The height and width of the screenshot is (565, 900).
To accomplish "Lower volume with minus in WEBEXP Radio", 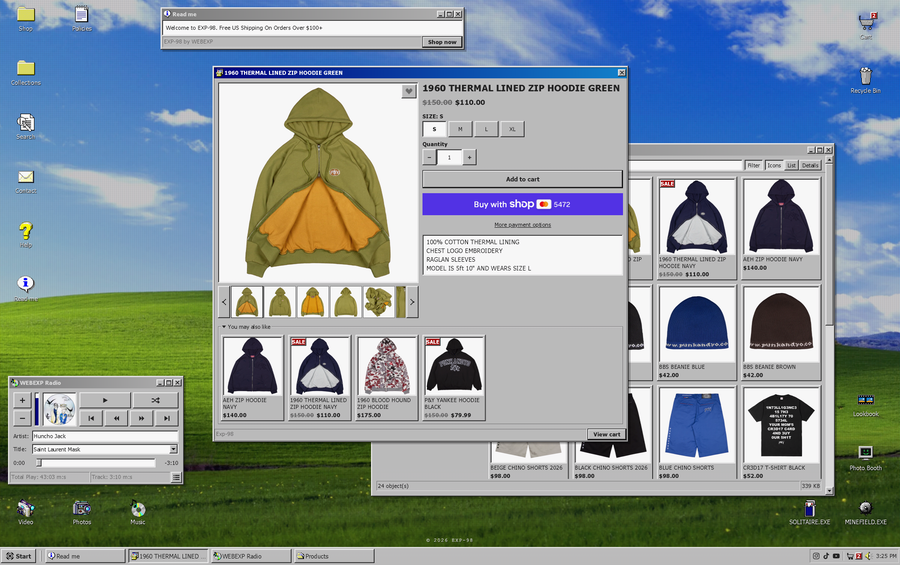I will 22,418.
